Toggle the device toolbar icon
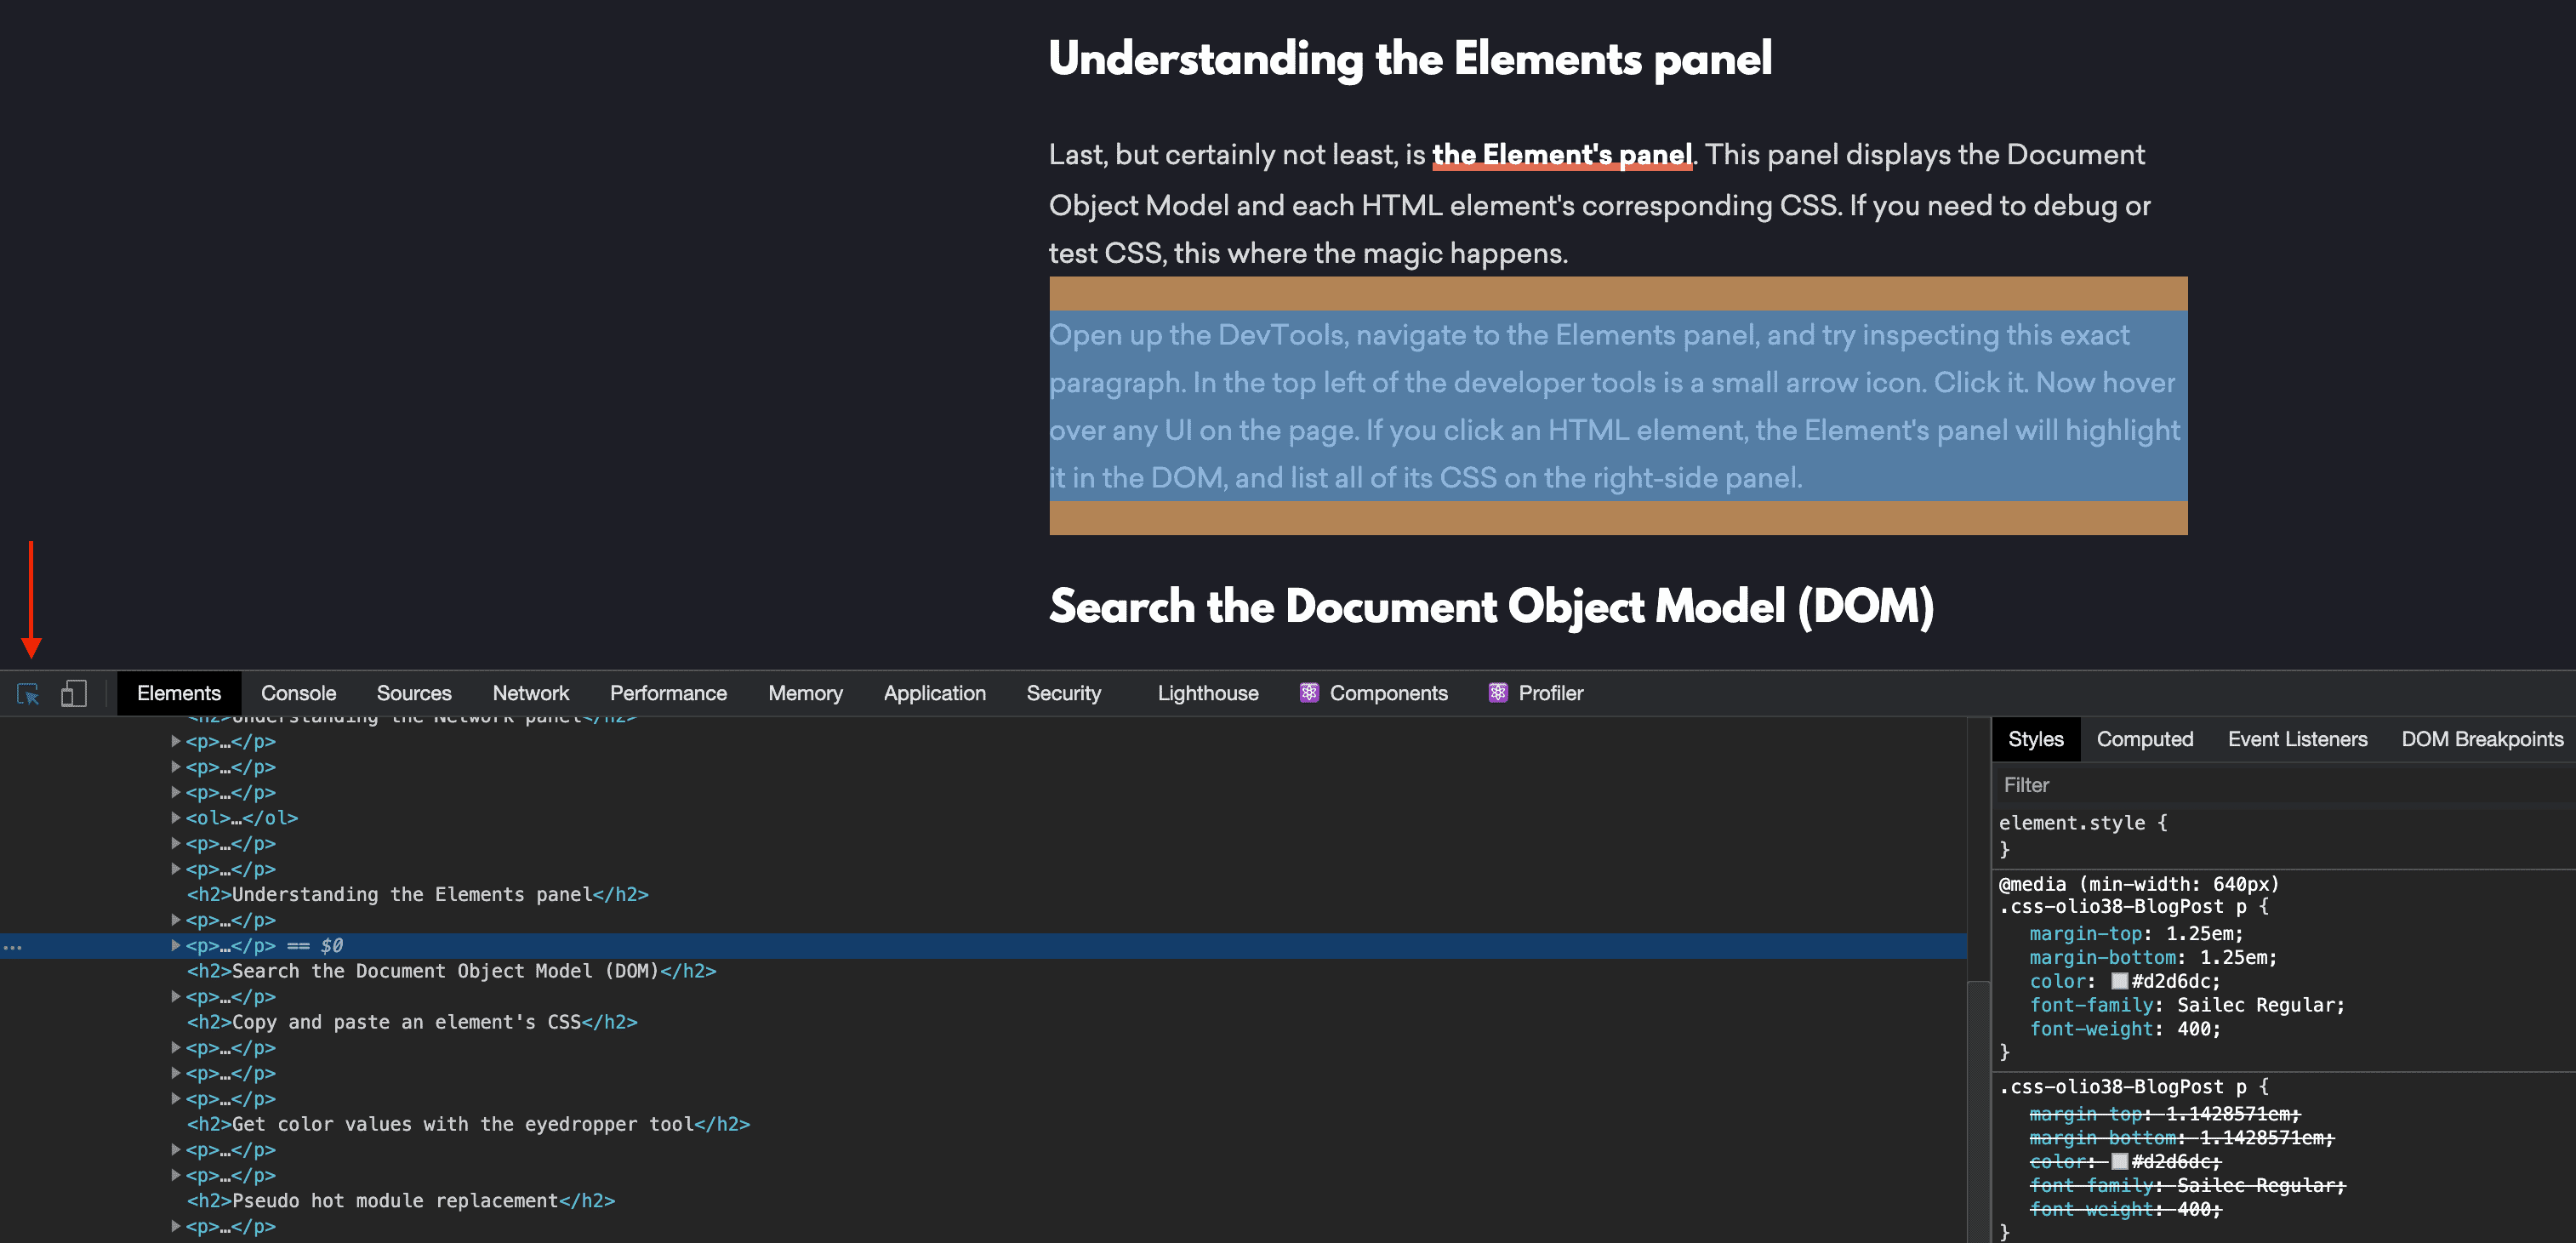This screenshot has height=1243, width=2576. pos(74,693)
